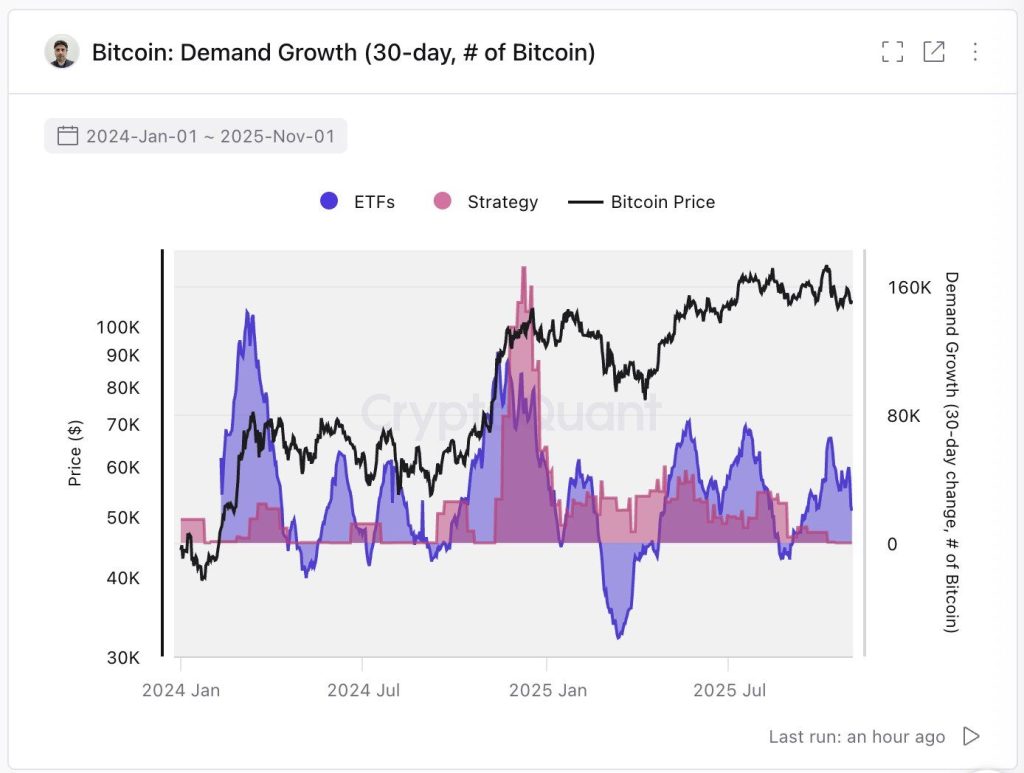Viewport: 1024px width, 773px height.
Task: Click the calendar icon beside the date range
Action: 67,135
